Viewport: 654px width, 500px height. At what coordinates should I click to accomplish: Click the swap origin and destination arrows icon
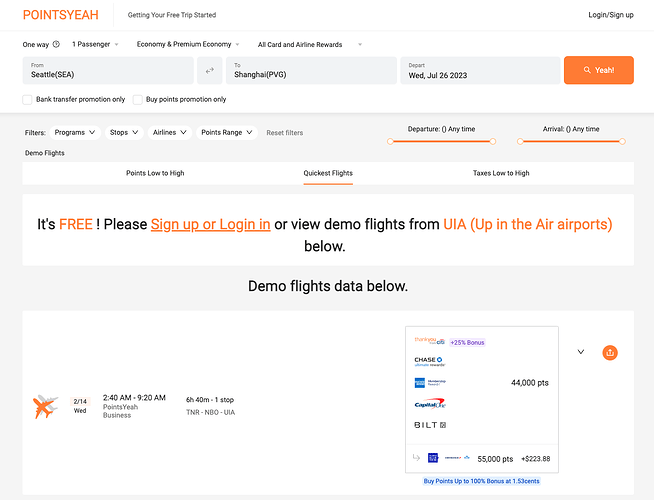(209, 70)
